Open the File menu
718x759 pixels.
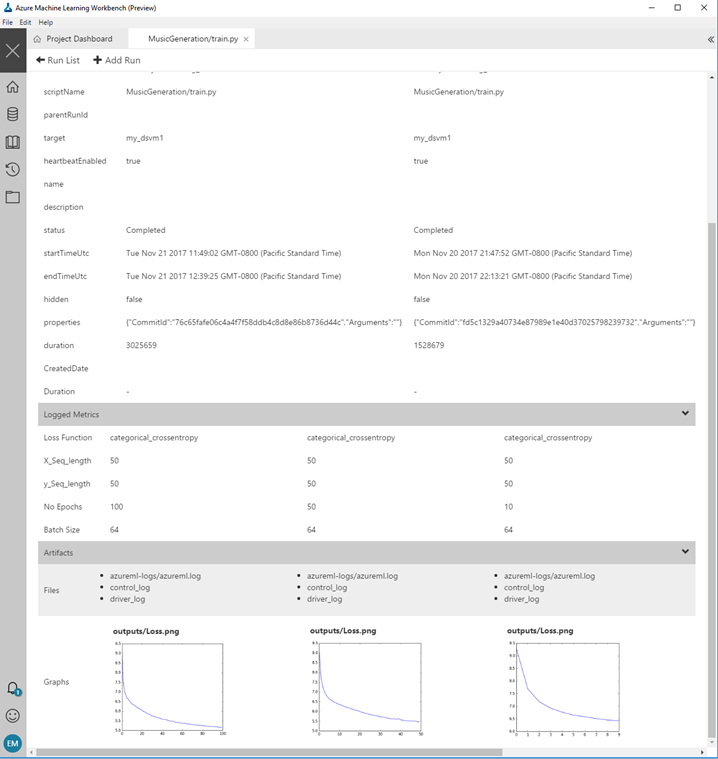8,22
